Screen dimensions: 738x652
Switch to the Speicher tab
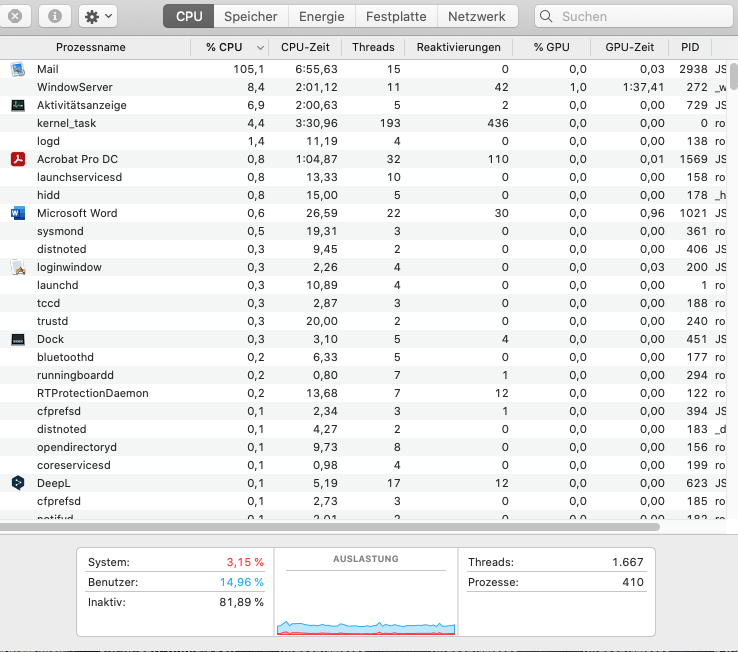click(251, 17)
